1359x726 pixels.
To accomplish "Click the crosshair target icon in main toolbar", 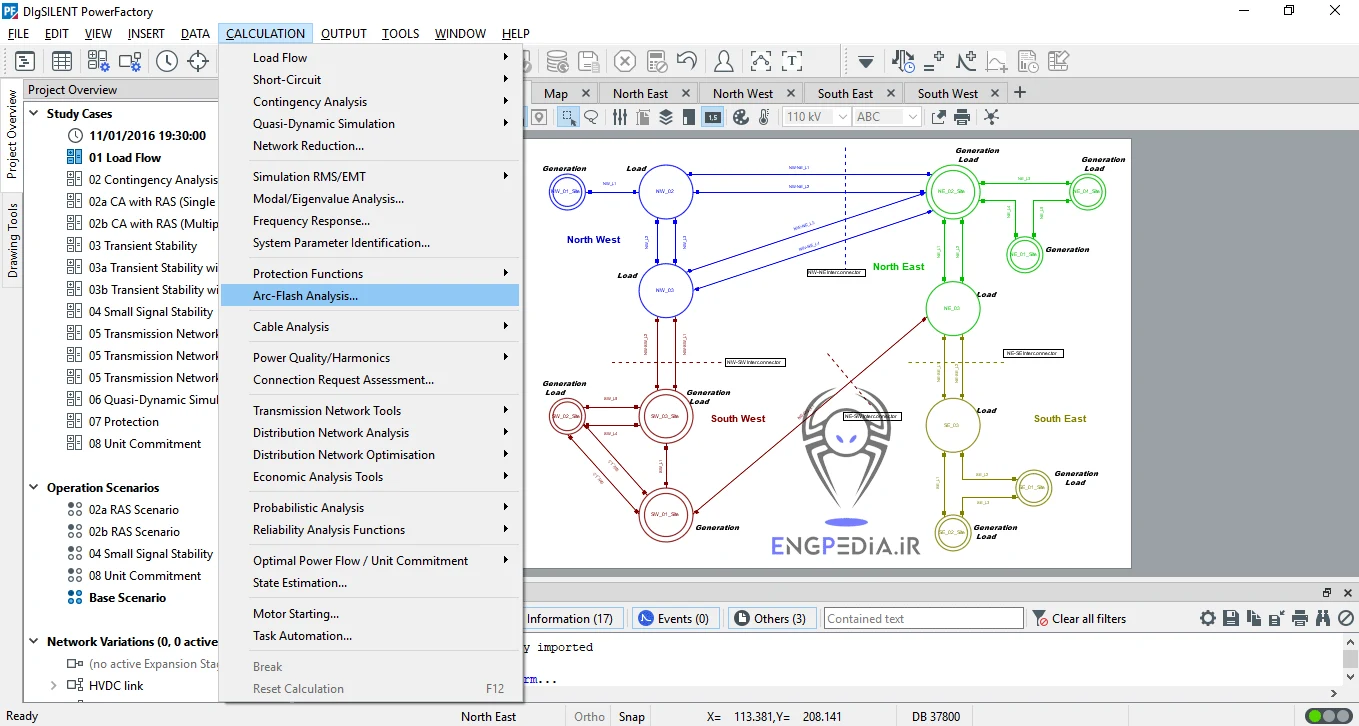I will pos(198,61).
